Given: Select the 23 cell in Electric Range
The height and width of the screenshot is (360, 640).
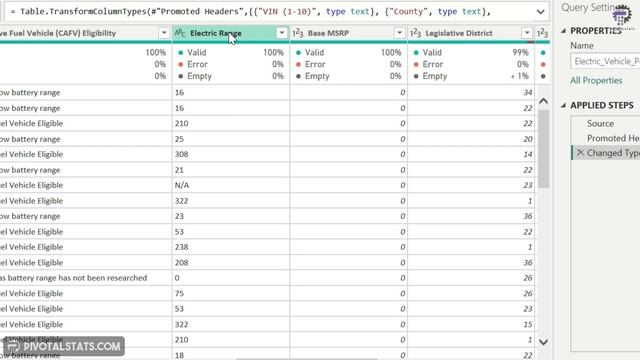Looking at the screenshot, I should pyautogui.click(x=231, y=216).
